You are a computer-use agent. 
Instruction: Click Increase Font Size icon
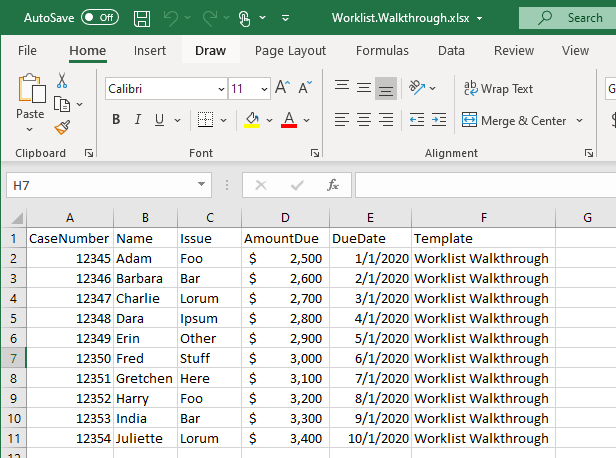point(282,87)
